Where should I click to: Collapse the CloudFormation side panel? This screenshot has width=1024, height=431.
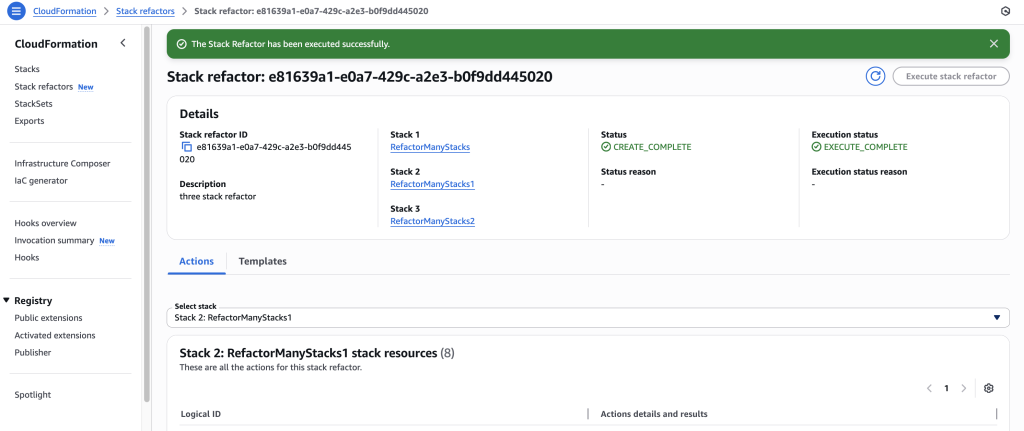coord(123,43)
